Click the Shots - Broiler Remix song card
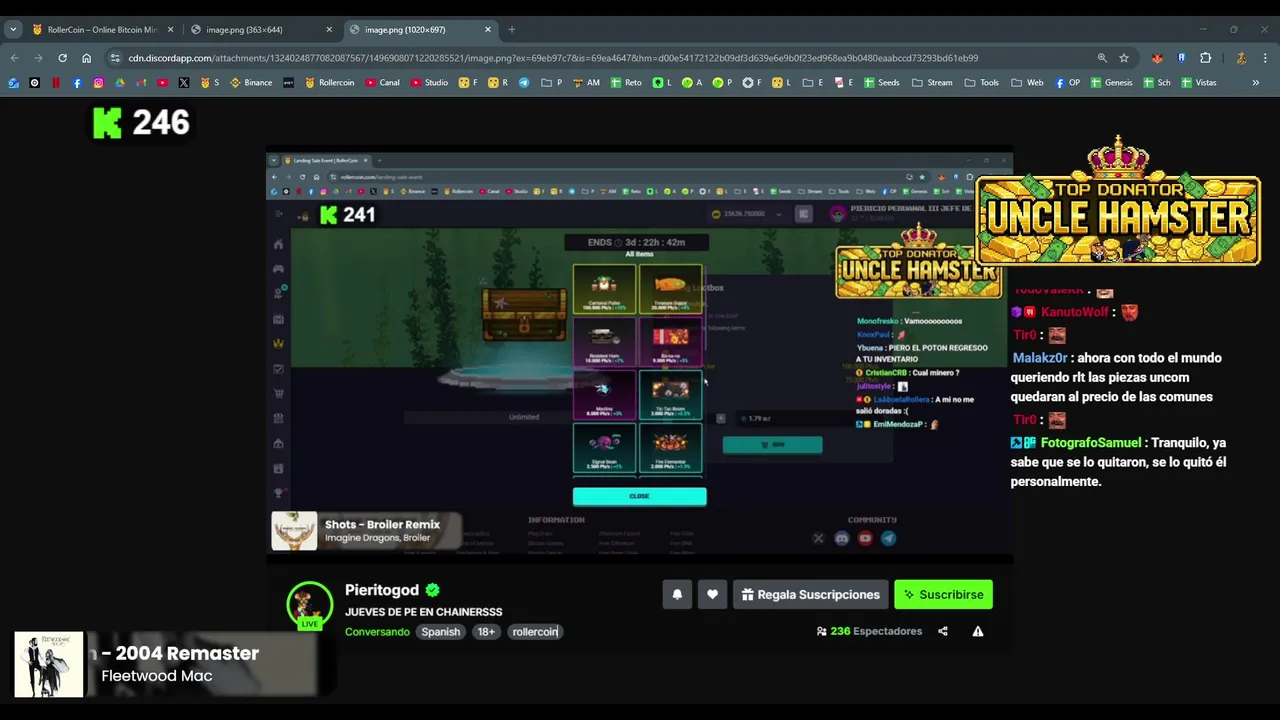 (x=366, y=531)
